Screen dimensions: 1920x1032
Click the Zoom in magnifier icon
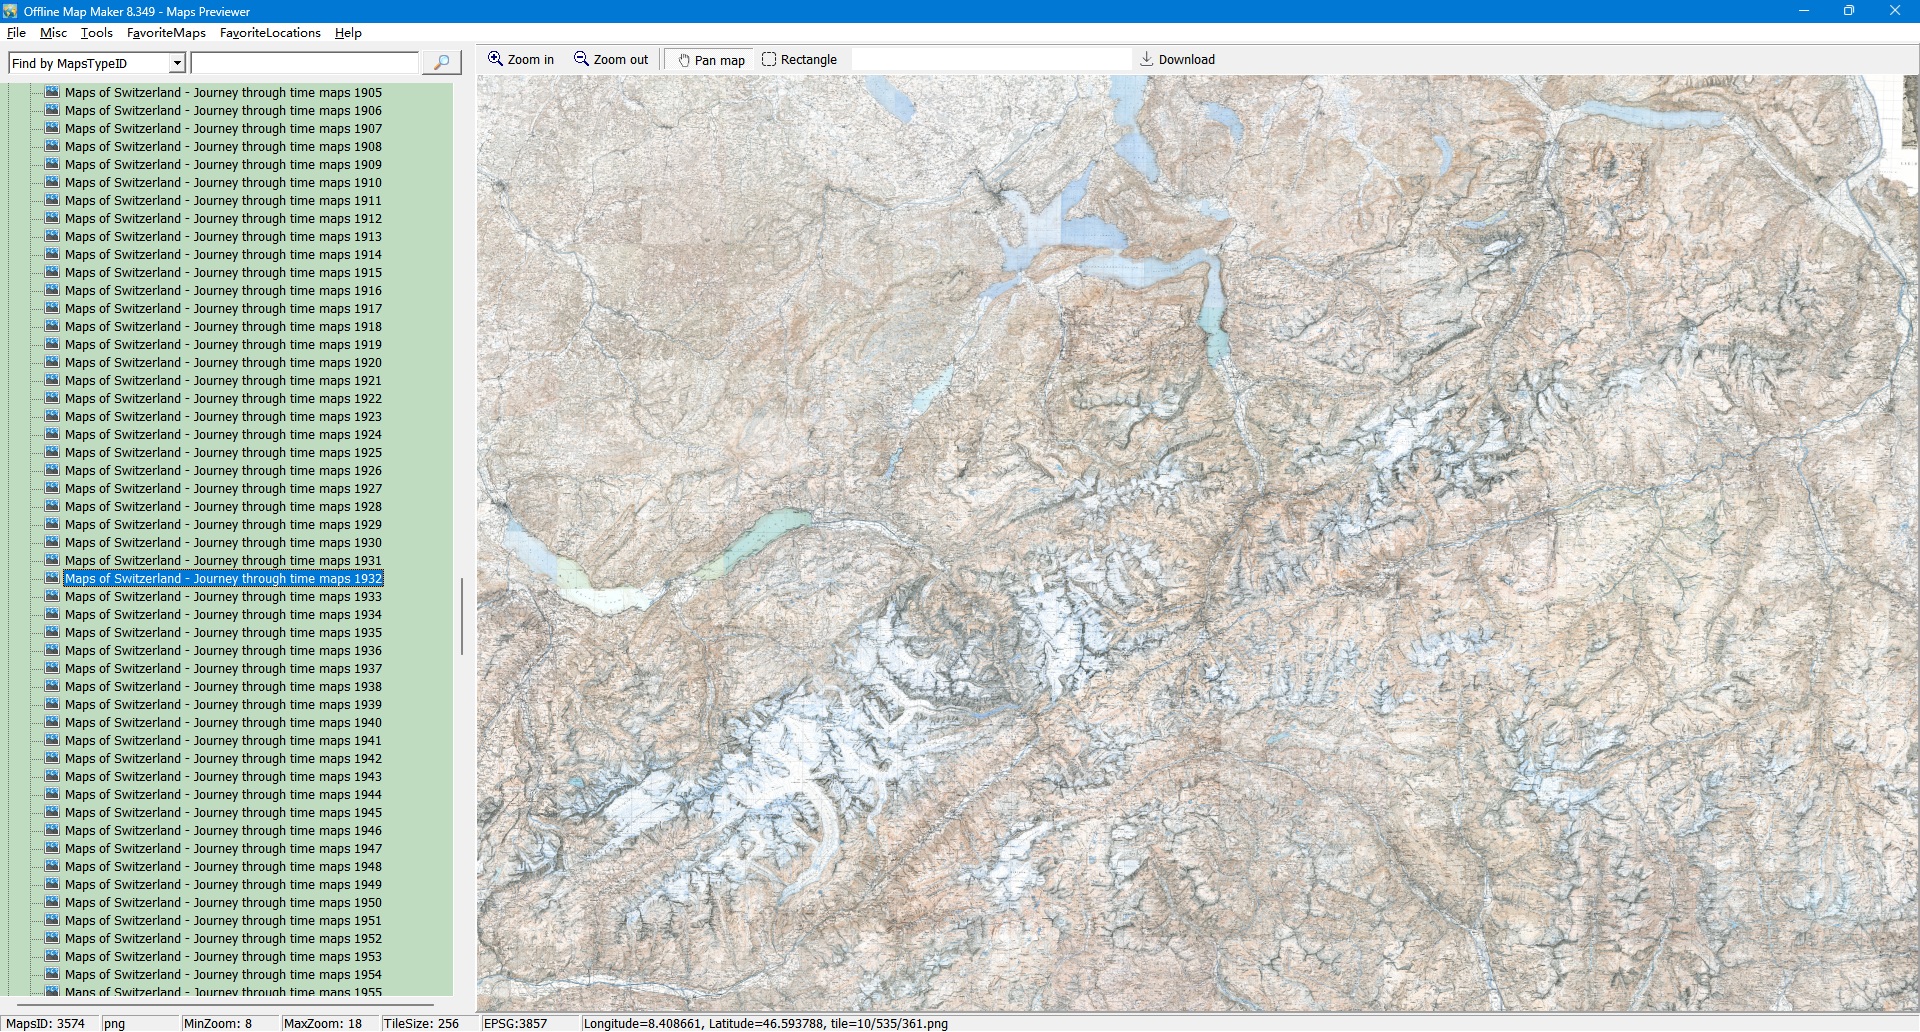point(495,59)
